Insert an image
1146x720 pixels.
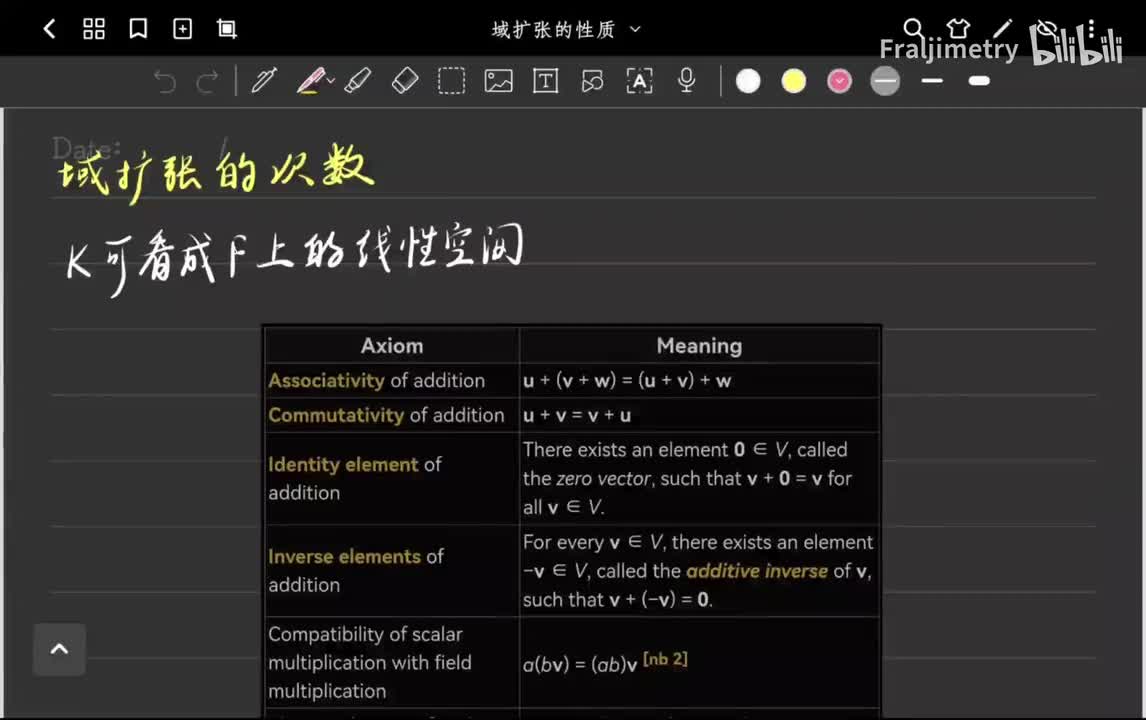pyautogui.click(x=498, y=80)
